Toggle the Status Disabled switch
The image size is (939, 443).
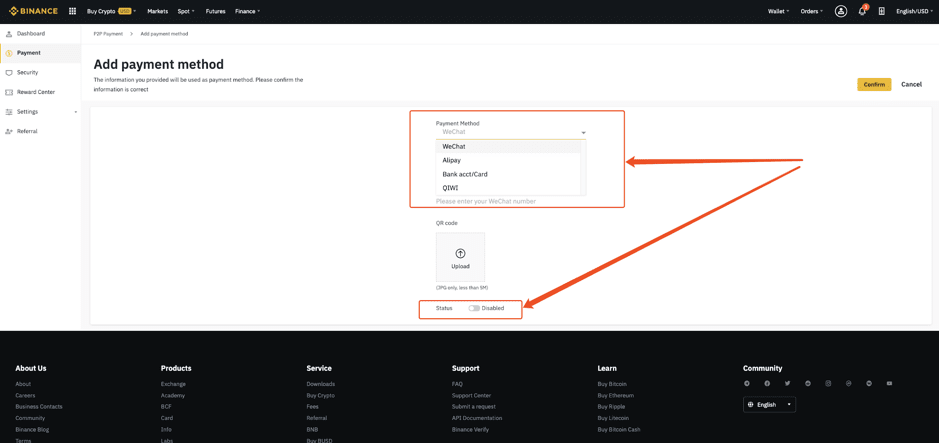(474, 308)
